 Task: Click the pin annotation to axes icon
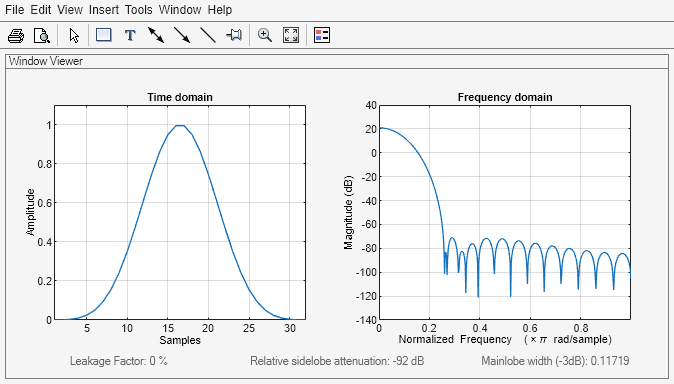(234, 35)
